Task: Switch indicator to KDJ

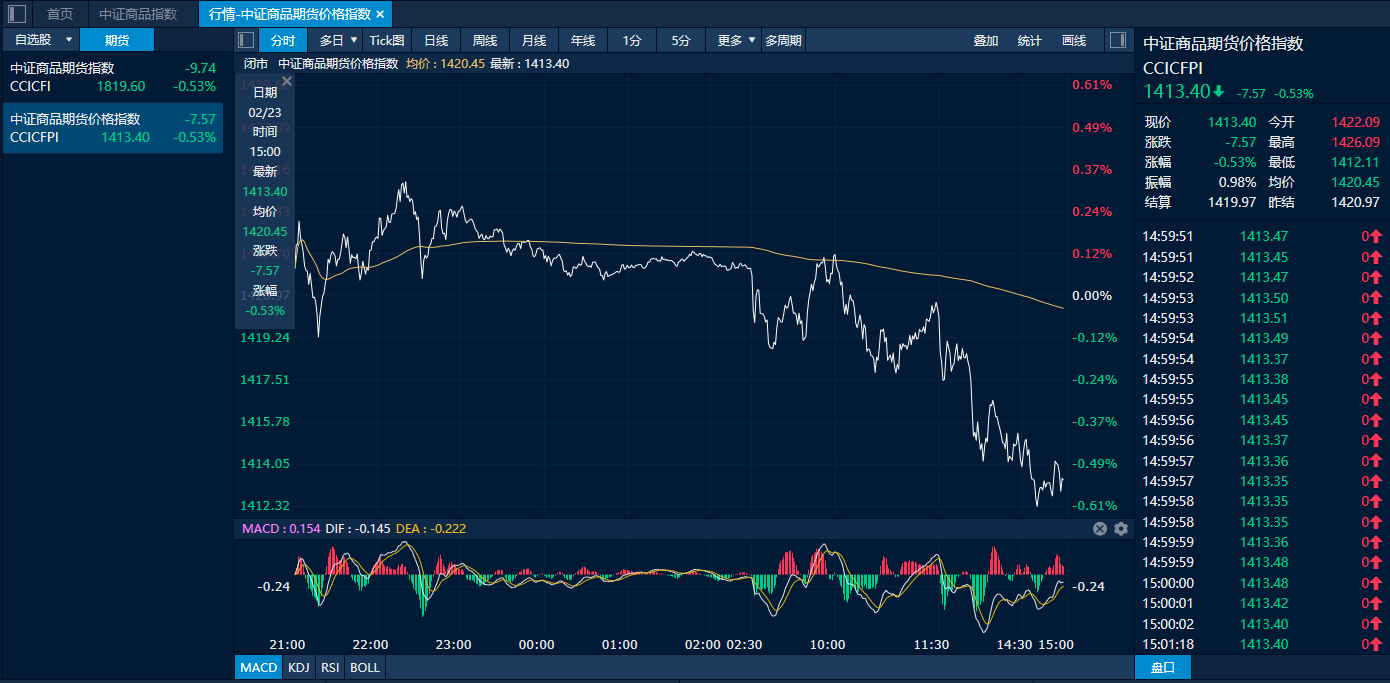Action: point(298,667)
